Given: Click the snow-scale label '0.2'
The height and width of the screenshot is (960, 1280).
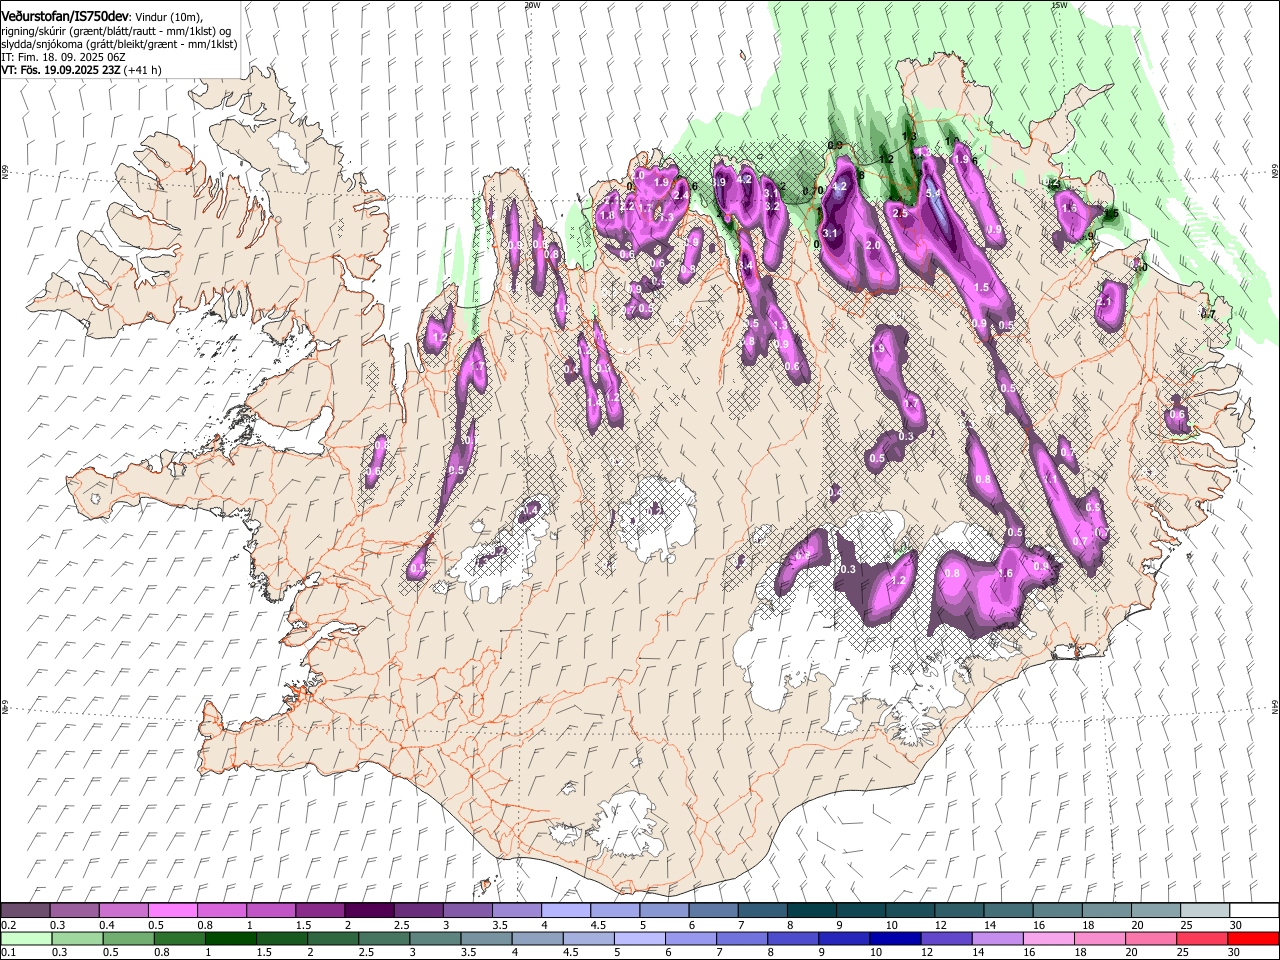Looking at the screenshot, I should click(x=8, y=925).
